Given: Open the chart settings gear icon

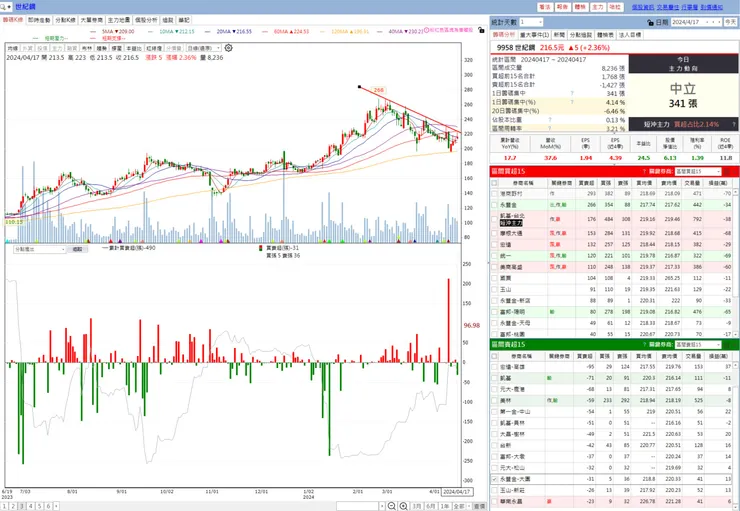Looking at the screenshot, I should (228, 48).
